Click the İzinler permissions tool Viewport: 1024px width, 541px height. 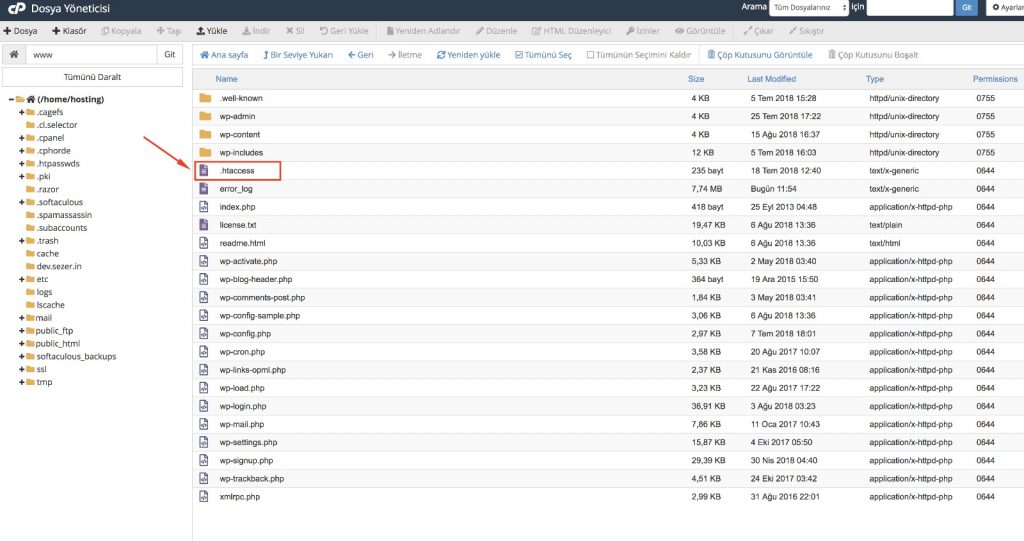(643, 31)
